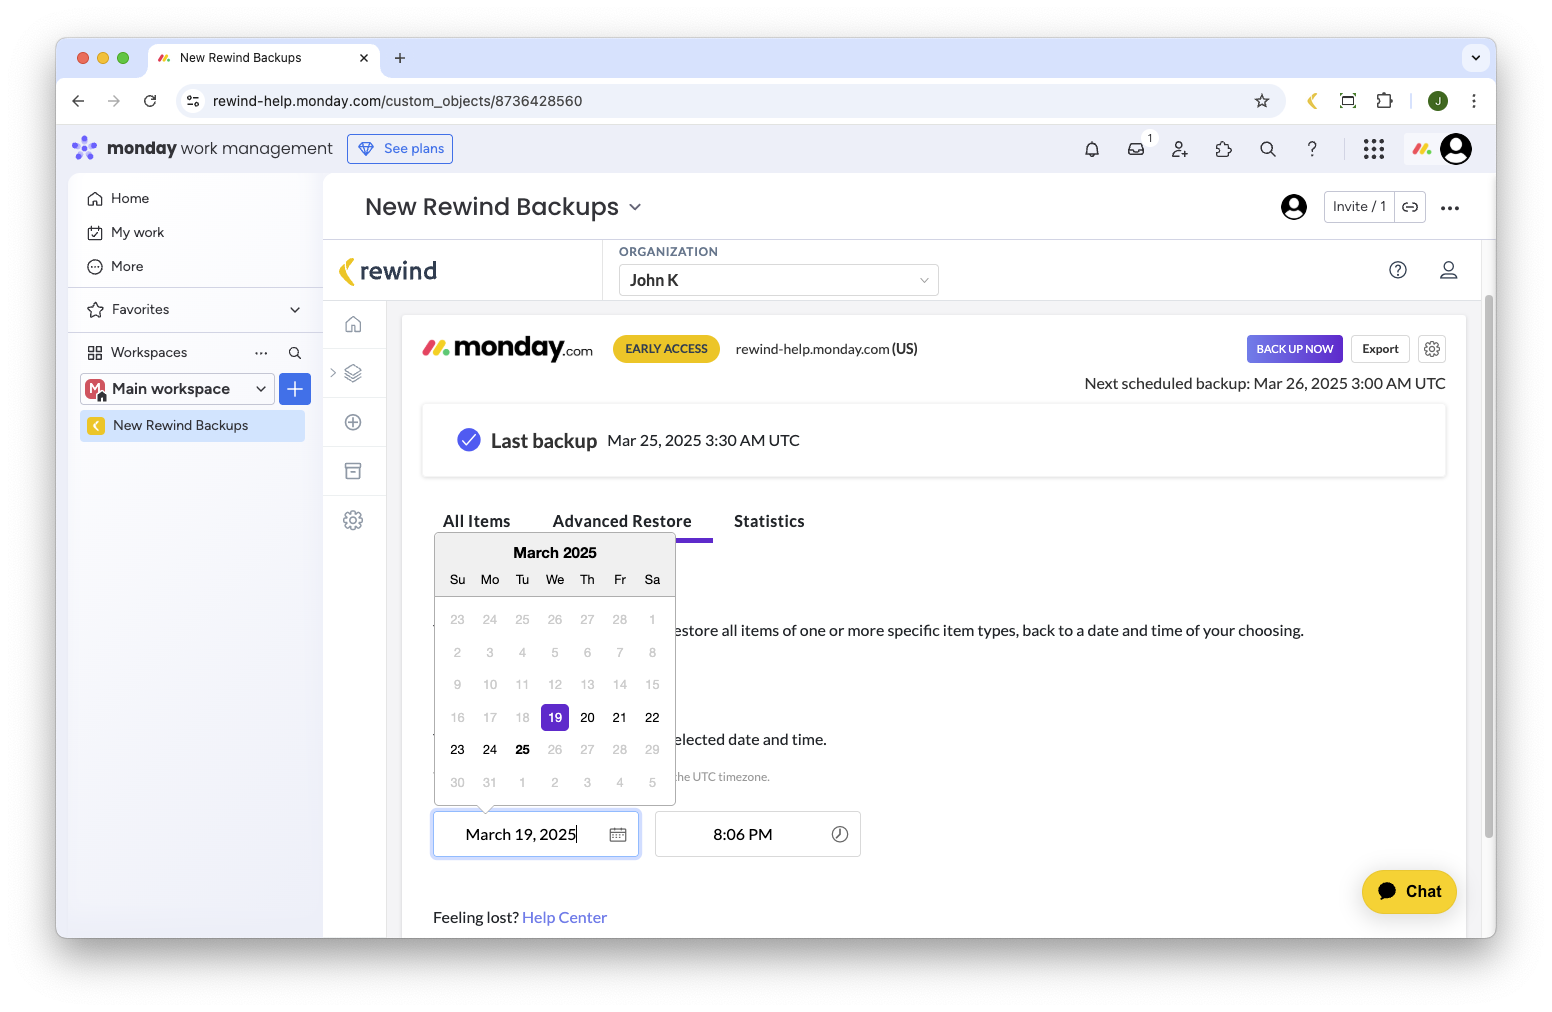
Task: Click the See plans button
Action: click(400, 149)
